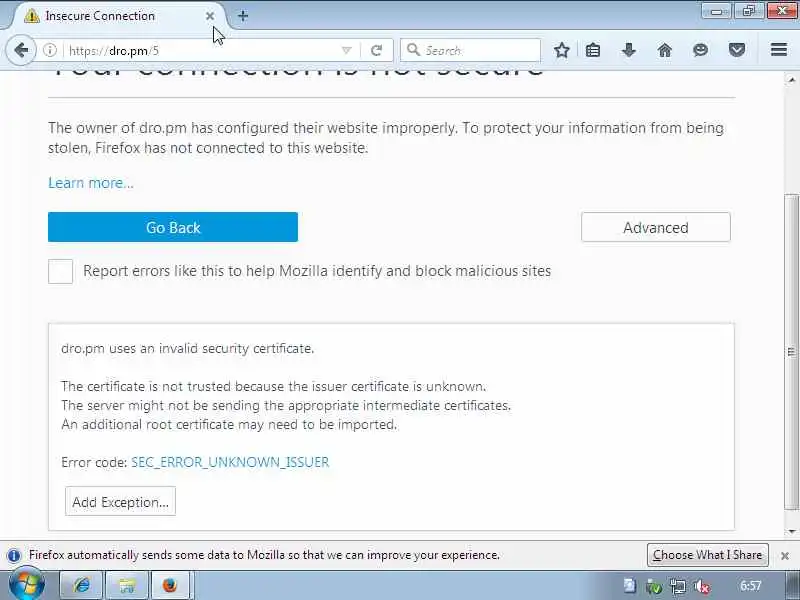Click the Firefox back arrow button
Screen dimensions: 800x600
[21, 50]
